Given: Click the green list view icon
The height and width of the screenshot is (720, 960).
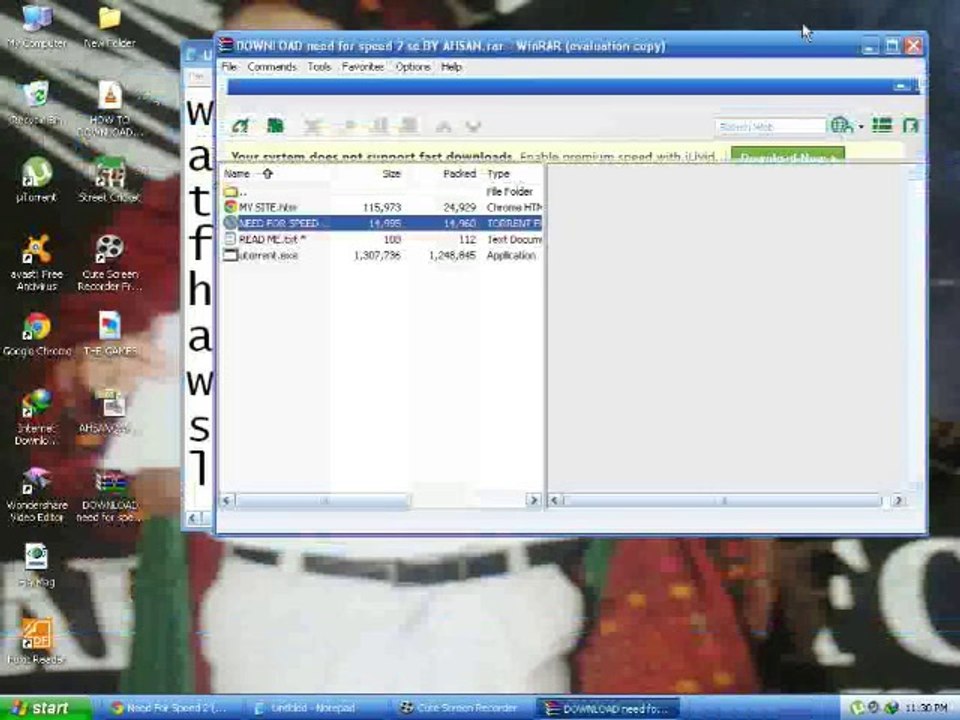Looking at the screenshot, I should [882, 126].
